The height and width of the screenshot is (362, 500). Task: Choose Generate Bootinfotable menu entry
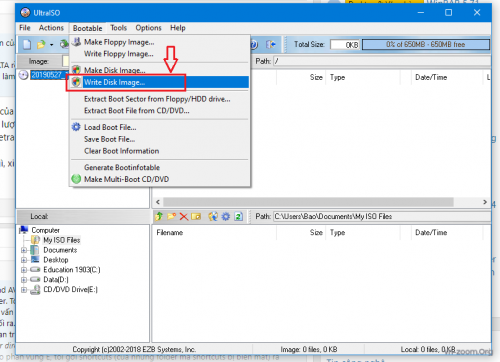159,167
